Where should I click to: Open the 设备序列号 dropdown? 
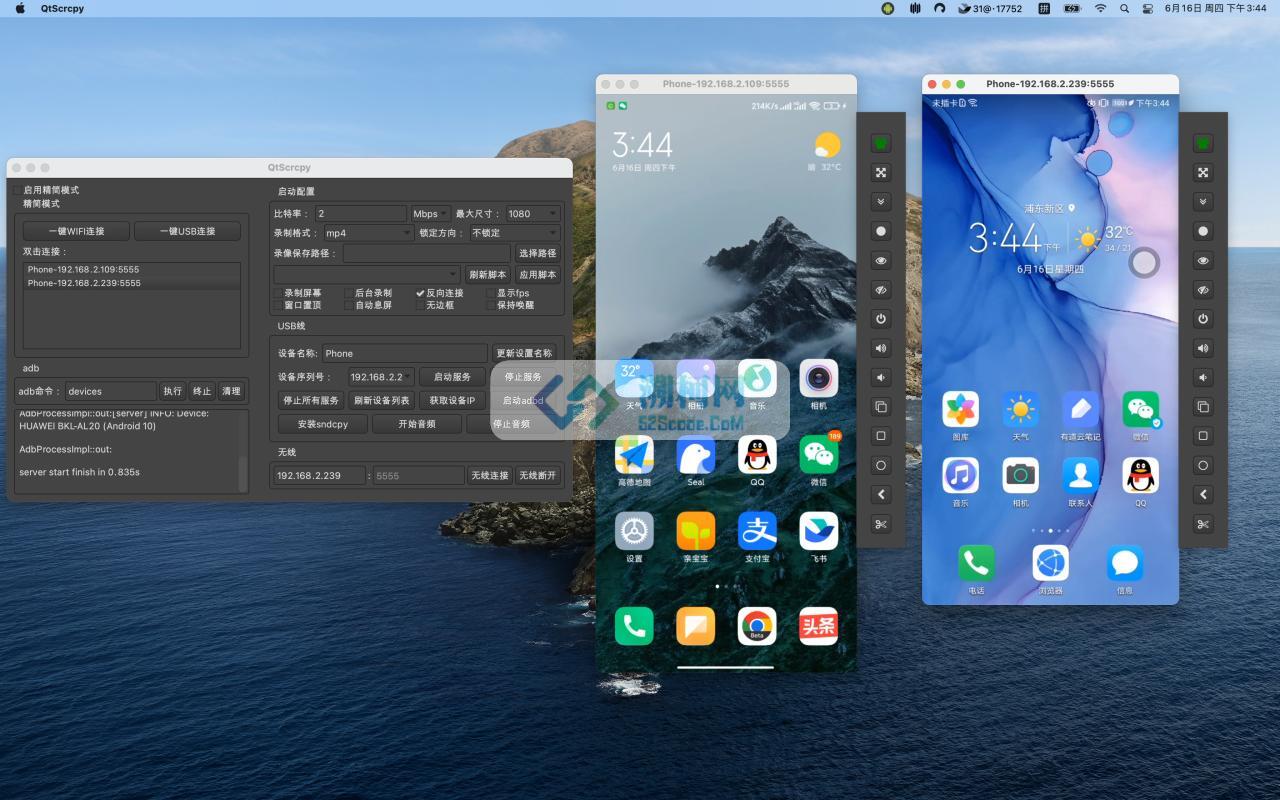pyautogui.click(x=381, y=377)
